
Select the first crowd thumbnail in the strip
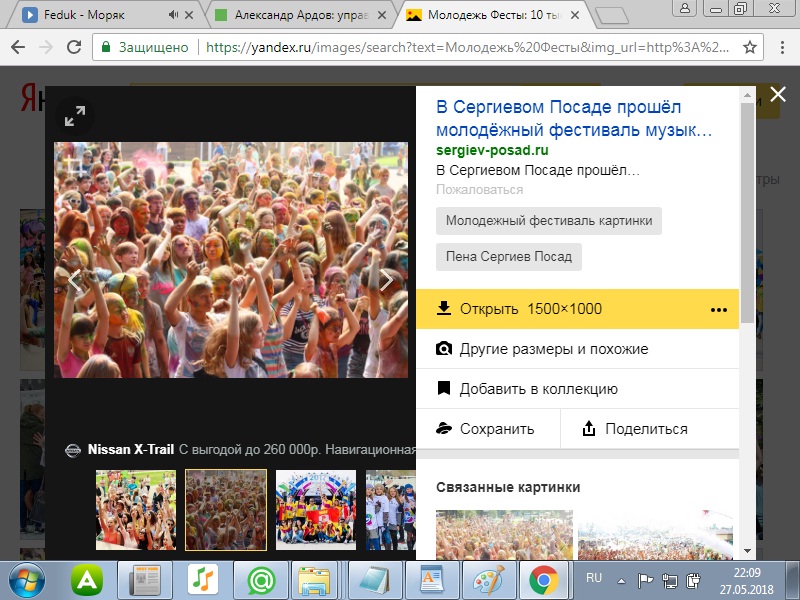click(136, 510)
